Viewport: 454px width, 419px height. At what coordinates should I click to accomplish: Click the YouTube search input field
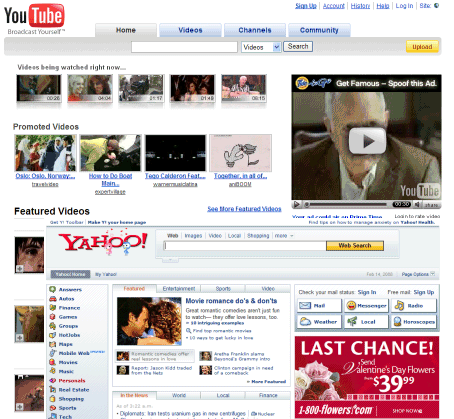coord(184,47)
